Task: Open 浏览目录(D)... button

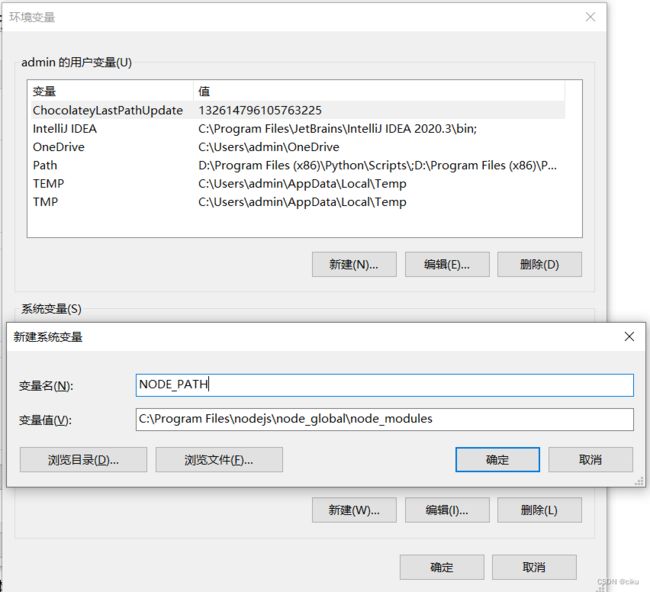Action: (x=83, y=459)
